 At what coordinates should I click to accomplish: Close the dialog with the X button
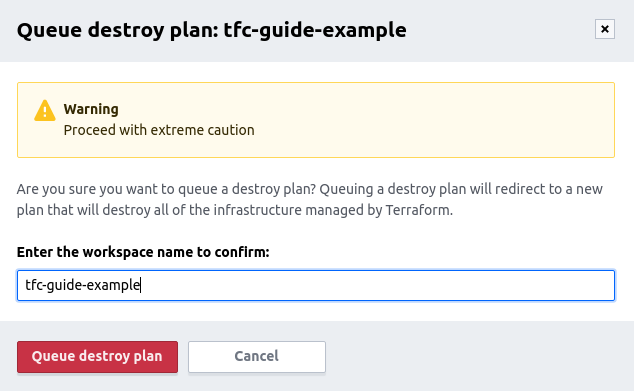pos(604,29)
